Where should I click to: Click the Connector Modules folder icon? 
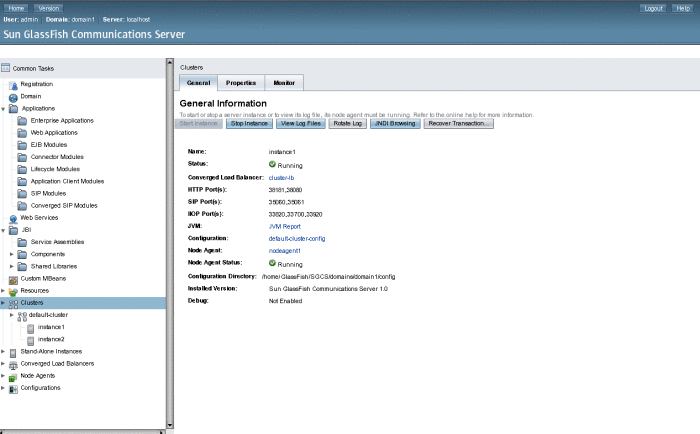tap(22, 157)
